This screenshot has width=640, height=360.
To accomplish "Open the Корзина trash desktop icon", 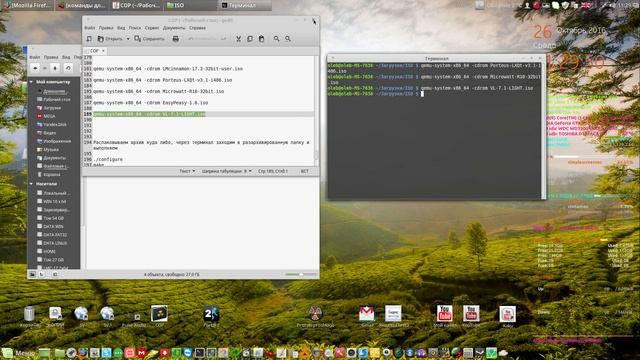I will pyautogui.click(x=29, y=317).
